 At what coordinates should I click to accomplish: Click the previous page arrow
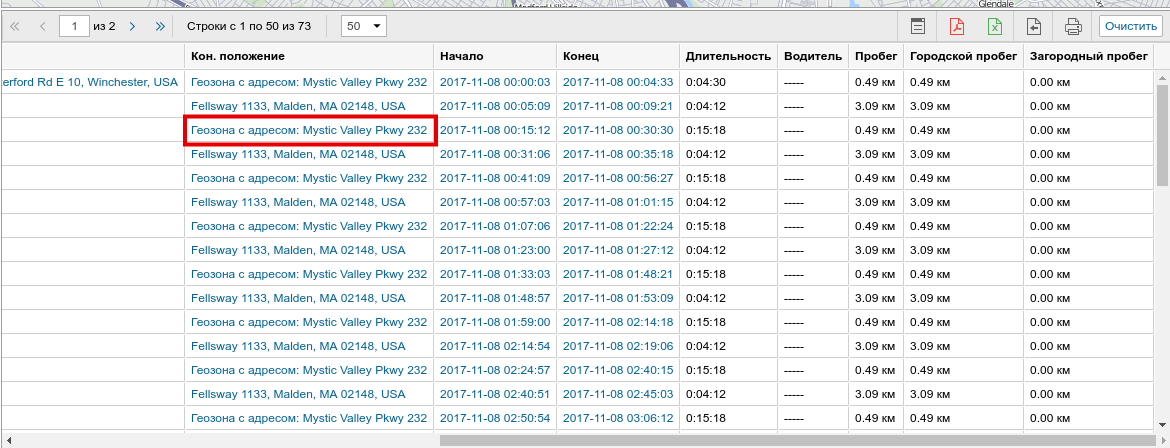point(43,26)
